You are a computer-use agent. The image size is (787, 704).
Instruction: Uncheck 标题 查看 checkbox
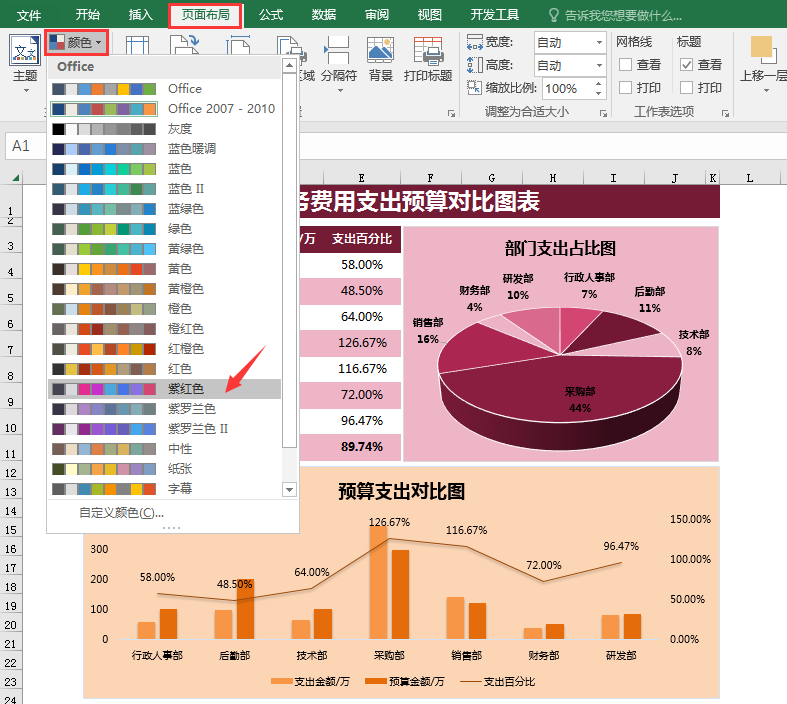686,65
